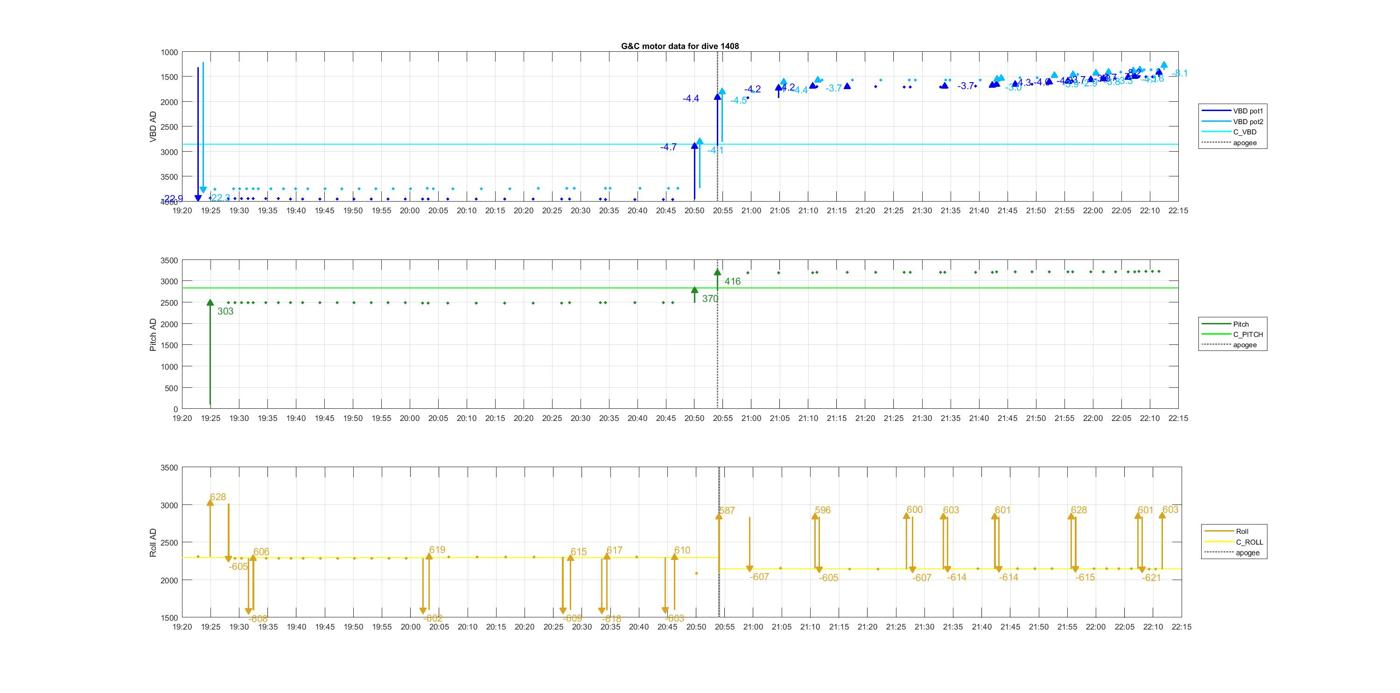Click the title "G&C motor data for dive 1408"
1400x693 pixels.
tap(680, 46)
